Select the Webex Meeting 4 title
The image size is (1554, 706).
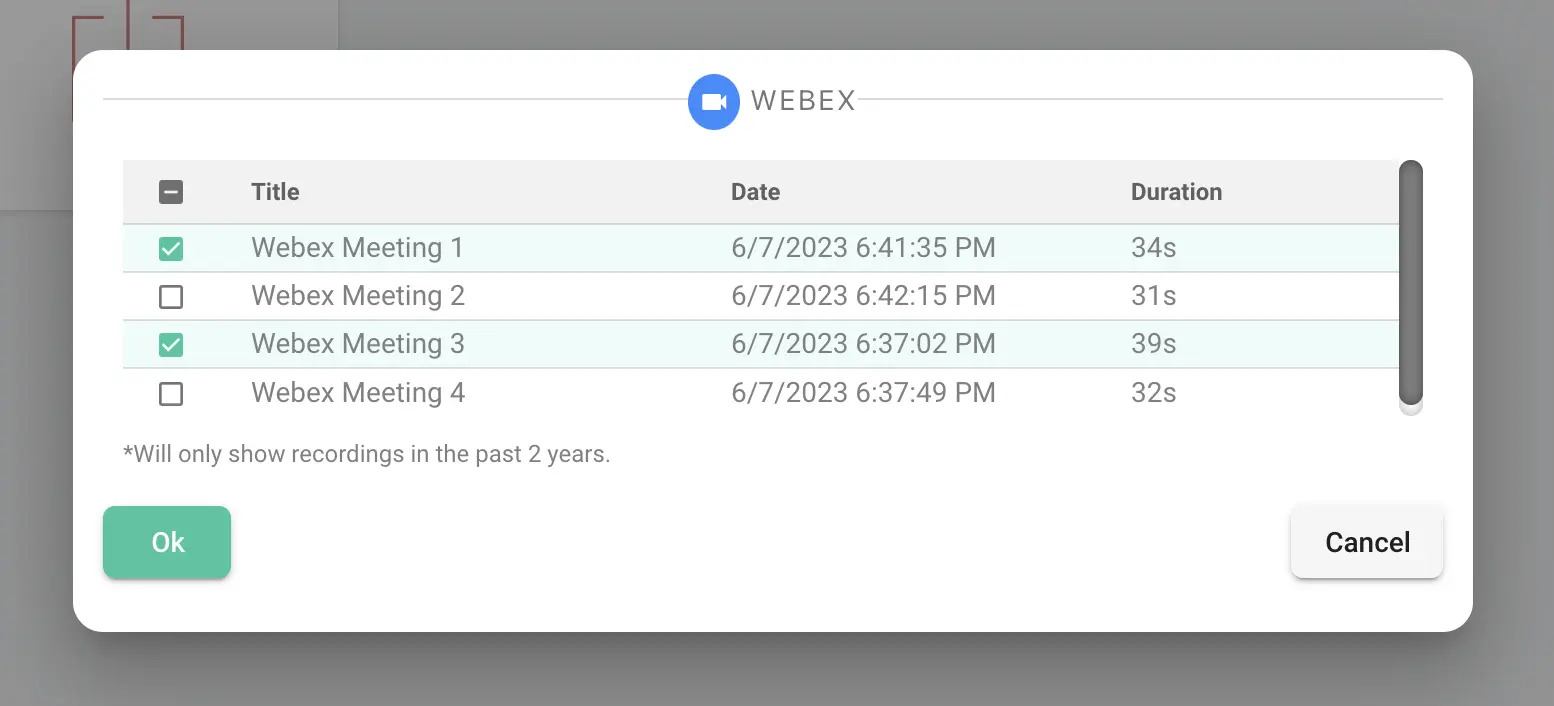(x=358, y=393)
